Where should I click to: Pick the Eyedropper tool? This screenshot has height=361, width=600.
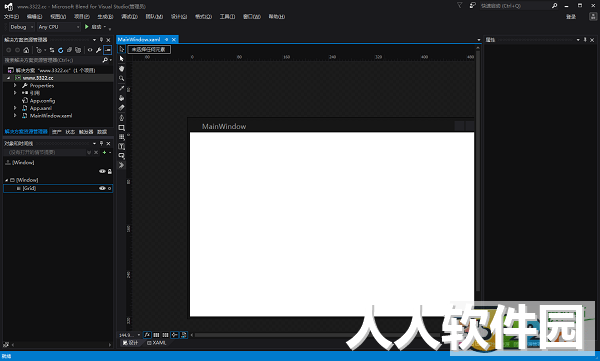(122, 88)
